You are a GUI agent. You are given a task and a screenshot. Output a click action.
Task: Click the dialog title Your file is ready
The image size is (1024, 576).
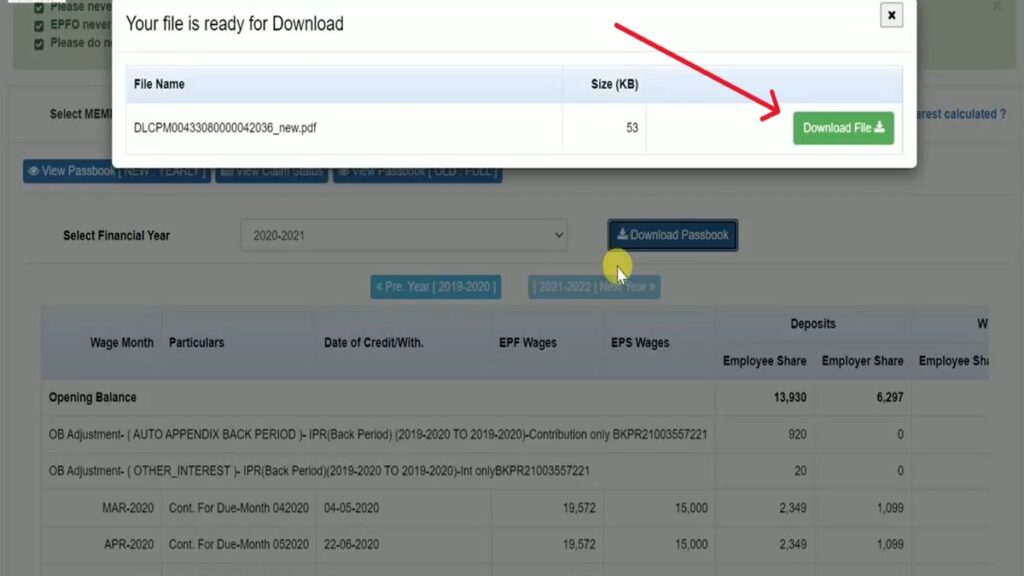tap(234, 24)
